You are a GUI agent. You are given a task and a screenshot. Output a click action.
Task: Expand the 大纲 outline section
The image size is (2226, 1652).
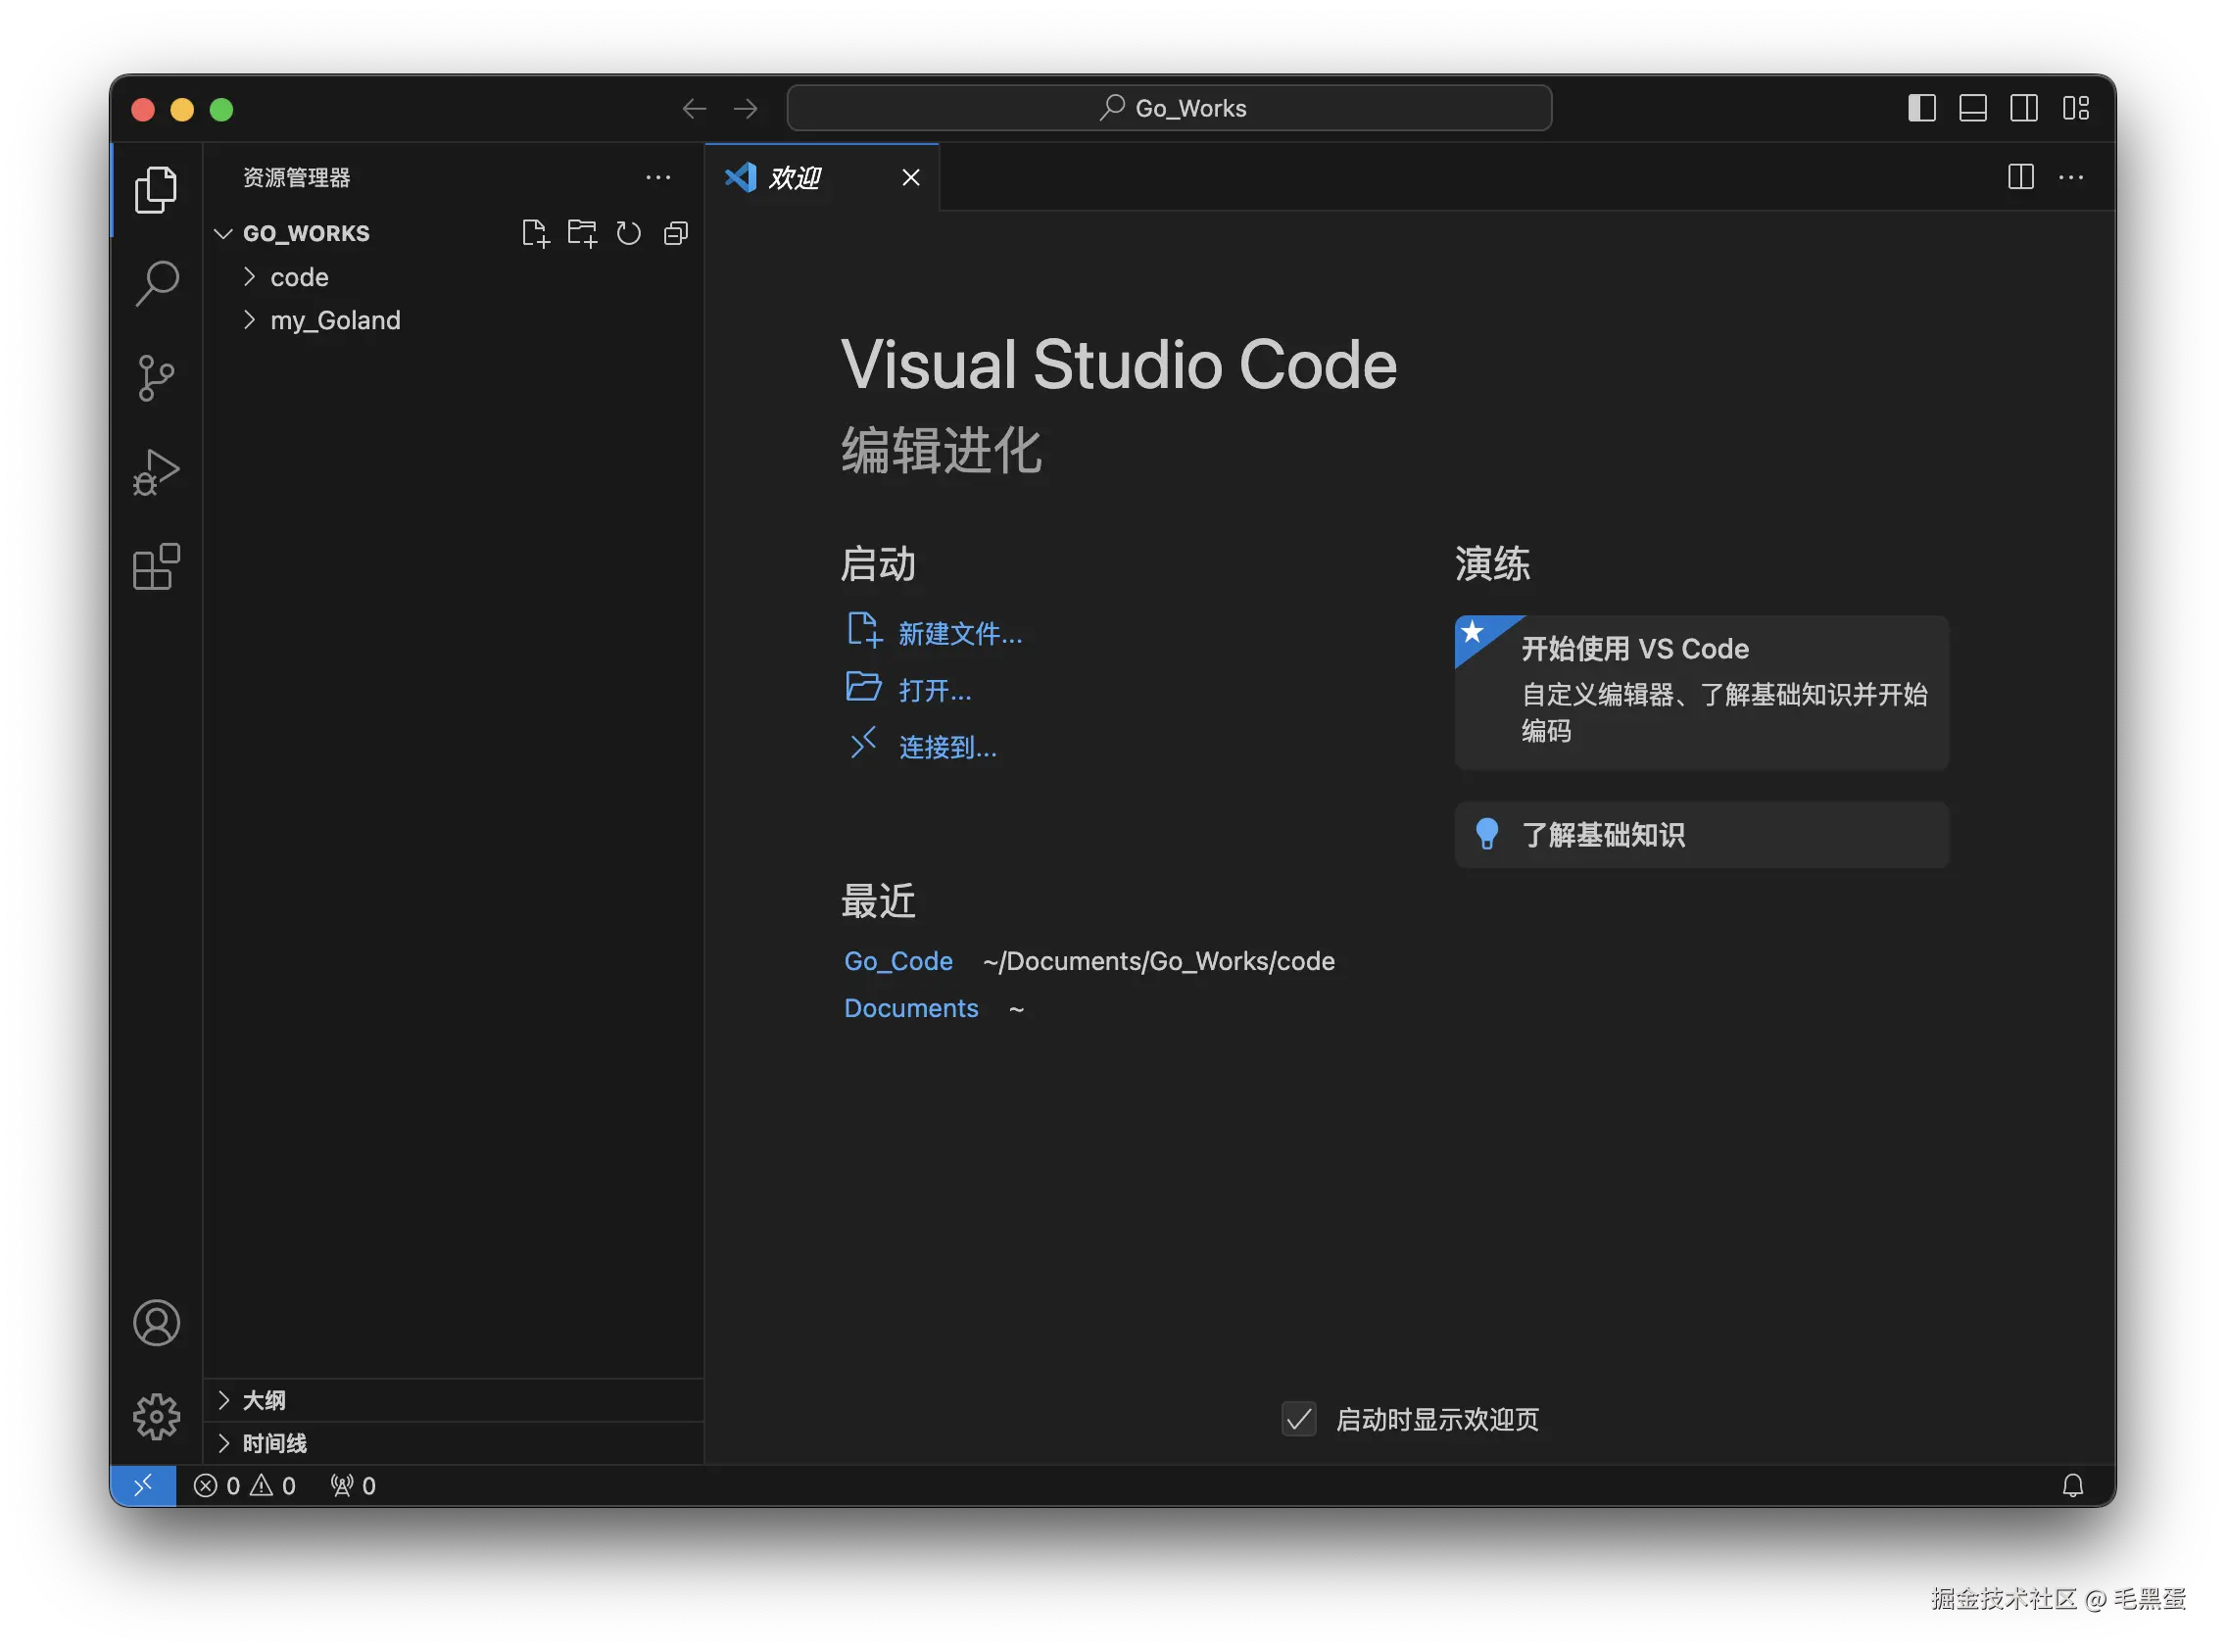pos(264,1400)
